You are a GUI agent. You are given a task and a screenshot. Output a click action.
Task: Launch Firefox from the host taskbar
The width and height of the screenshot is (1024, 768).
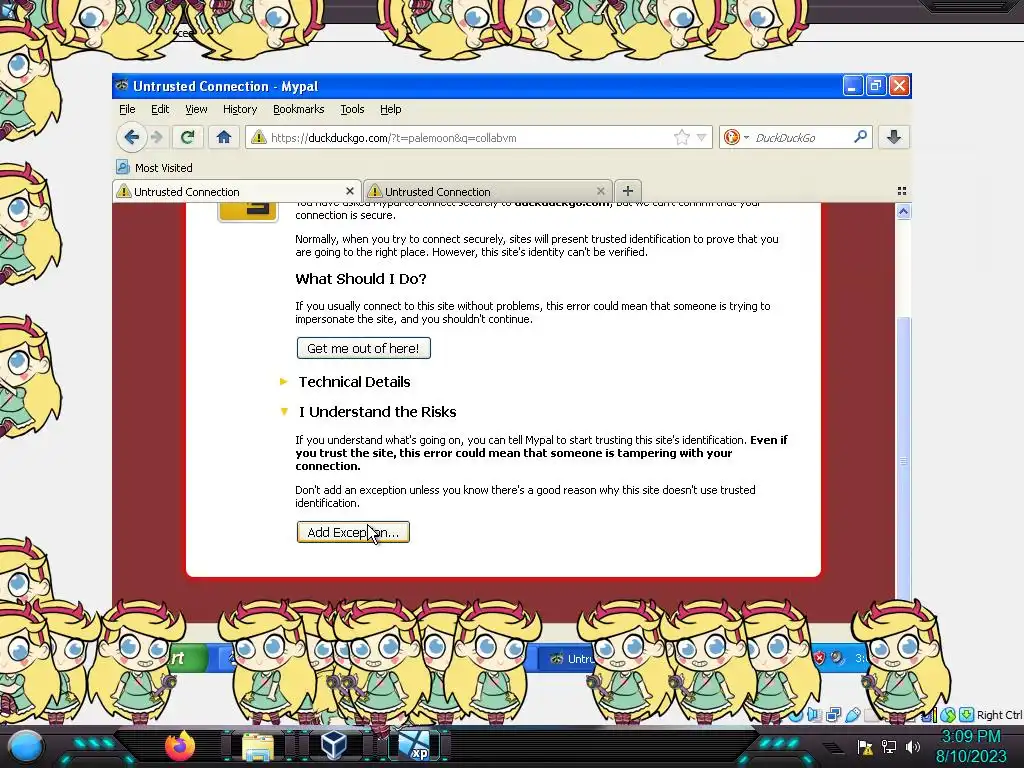click(x=180, y=746)
